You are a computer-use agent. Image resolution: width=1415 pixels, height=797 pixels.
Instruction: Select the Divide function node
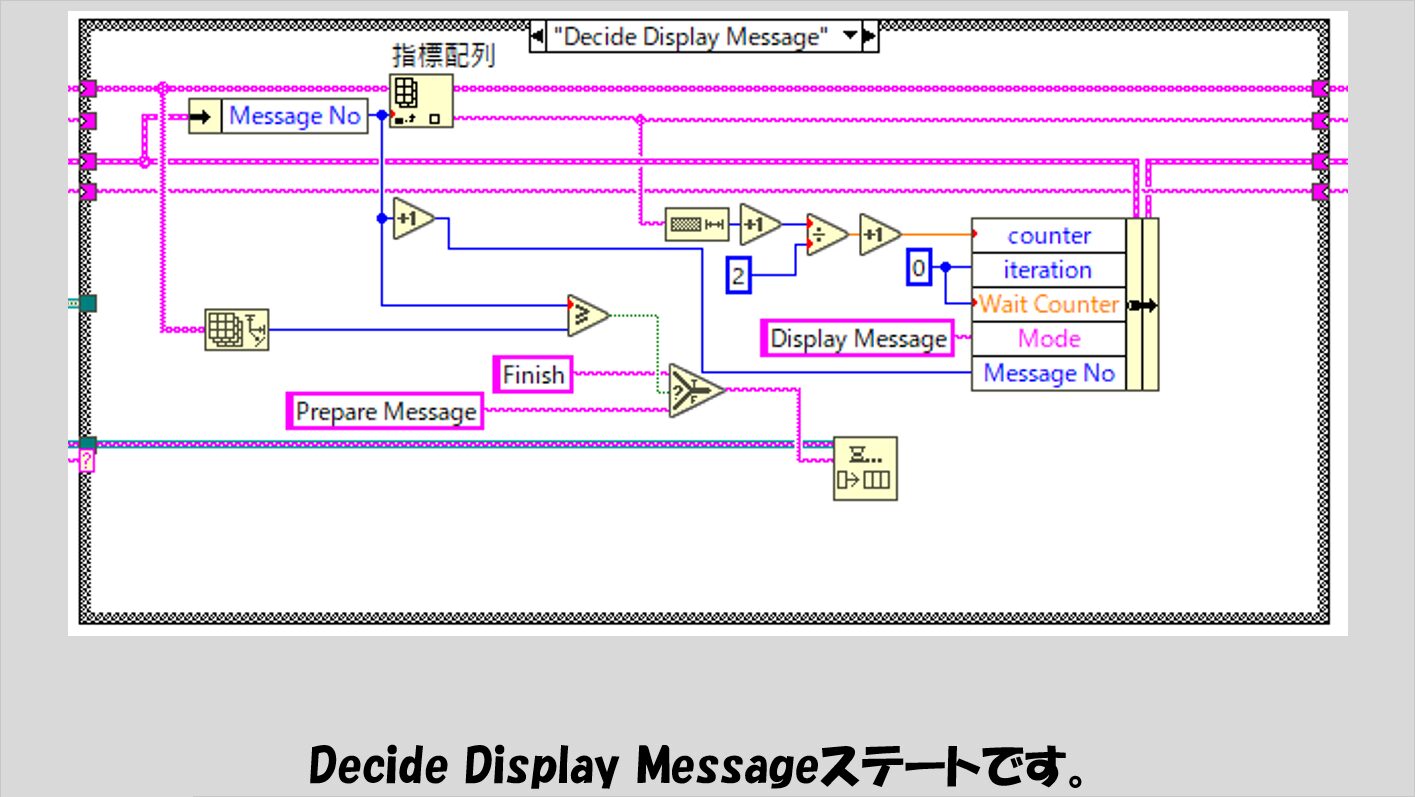click(826, 236)
